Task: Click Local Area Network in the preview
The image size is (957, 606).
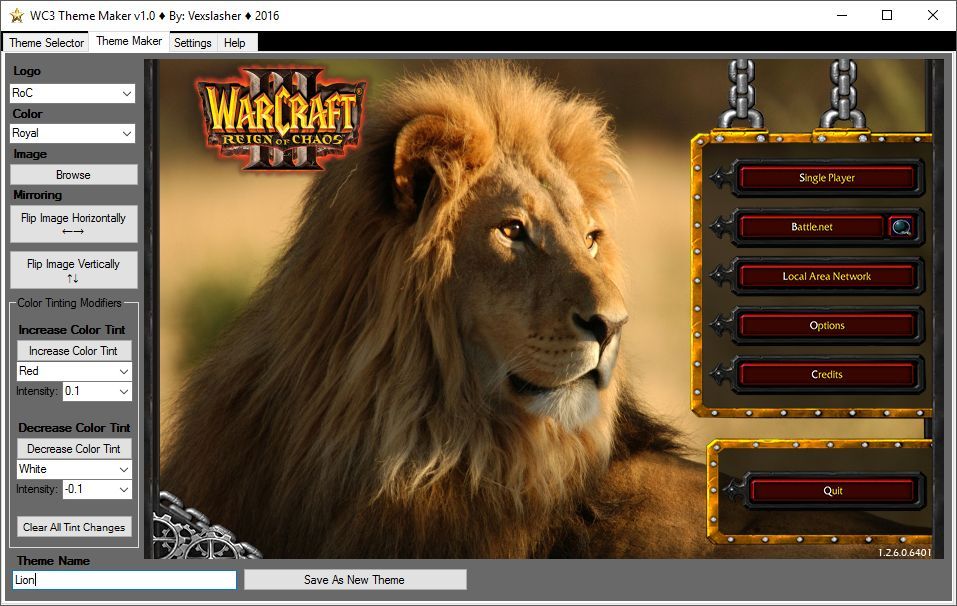Action: (827, 276)
